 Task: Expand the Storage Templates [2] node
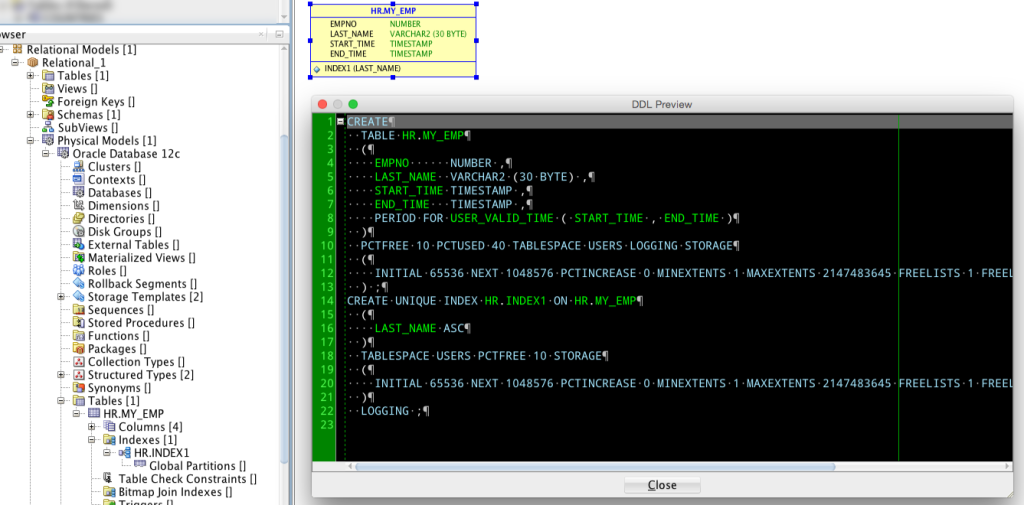[61, 297]
